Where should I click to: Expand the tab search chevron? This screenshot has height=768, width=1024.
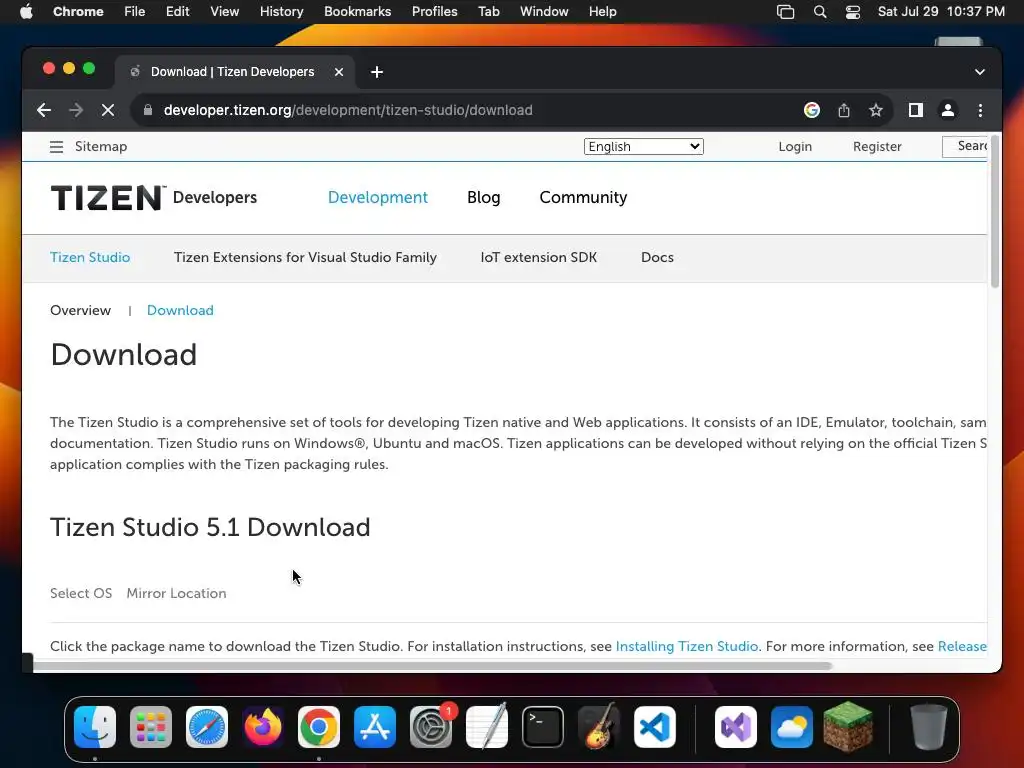click(x=980, y=72)
